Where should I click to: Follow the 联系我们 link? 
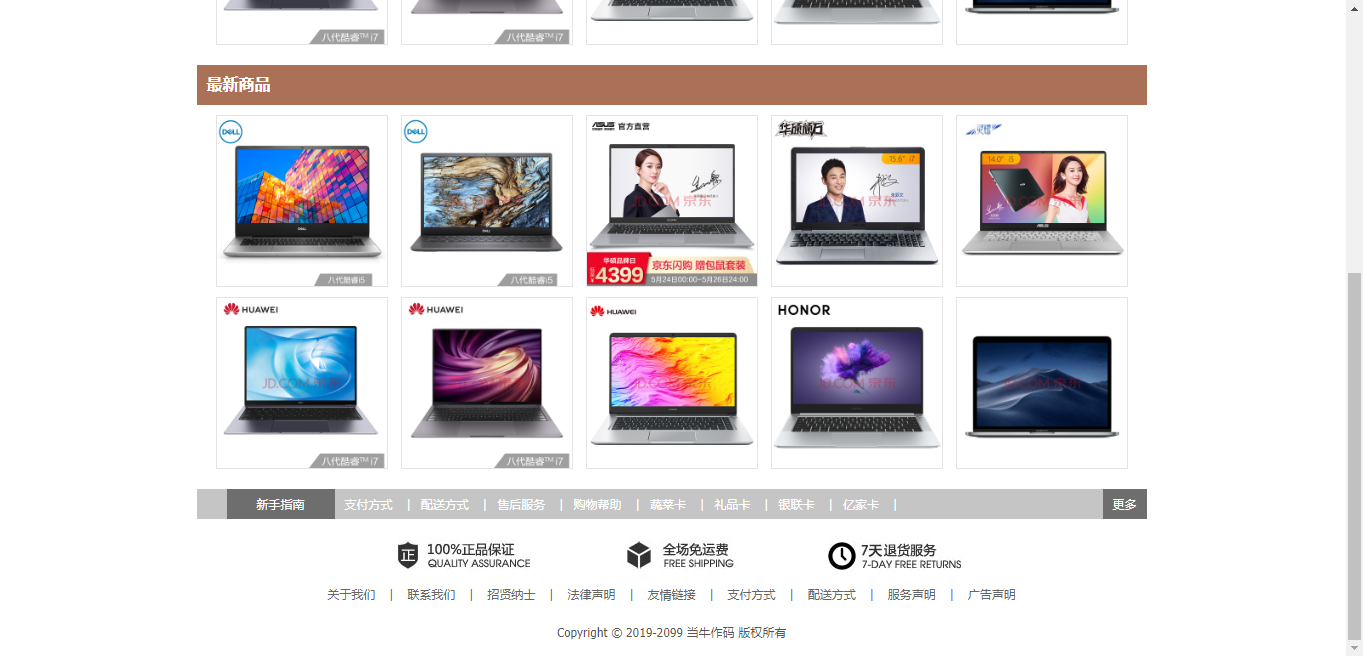[431, 595]
